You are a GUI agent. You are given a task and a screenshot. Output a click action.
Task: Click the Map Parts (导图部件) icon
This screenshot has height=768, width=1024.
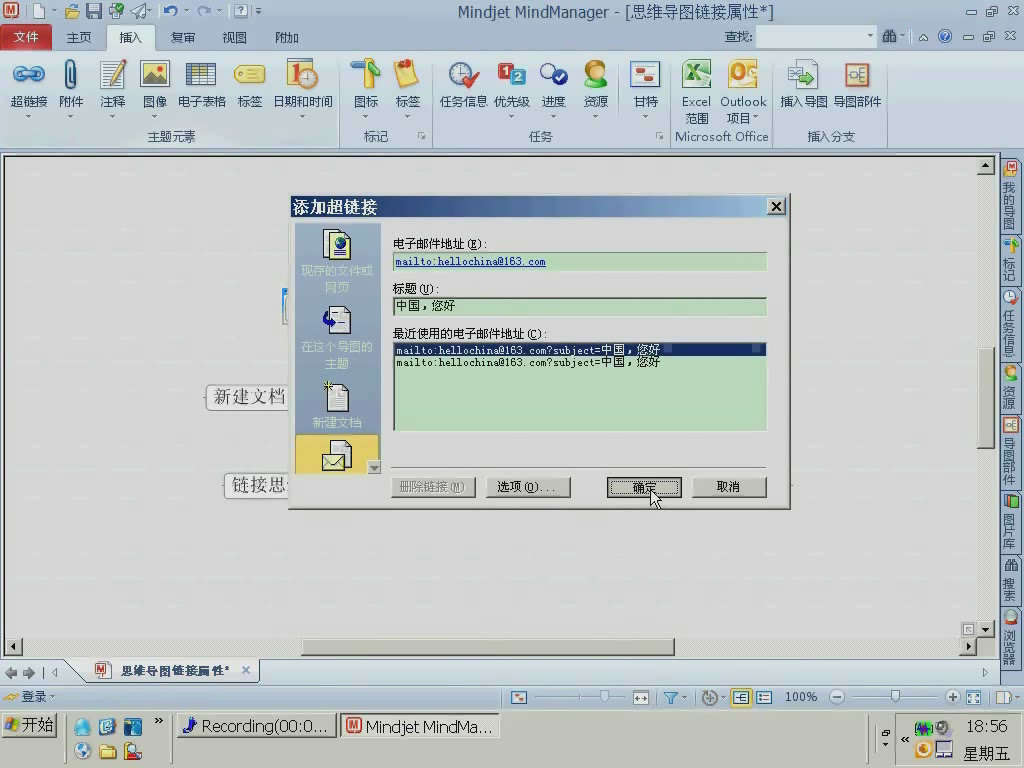(857, 74)
